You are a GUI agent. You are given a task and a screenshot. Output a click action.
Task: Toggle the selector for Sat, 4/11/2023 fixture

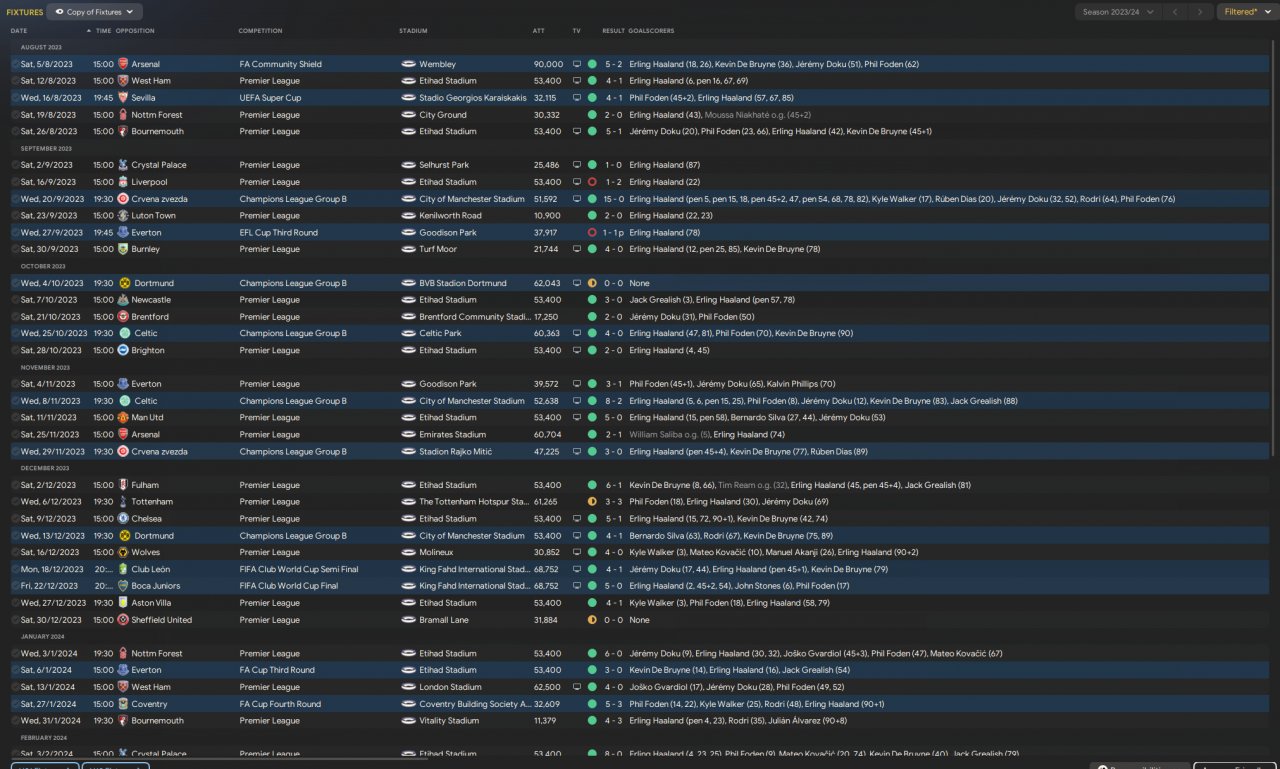[x=15, y=384]
